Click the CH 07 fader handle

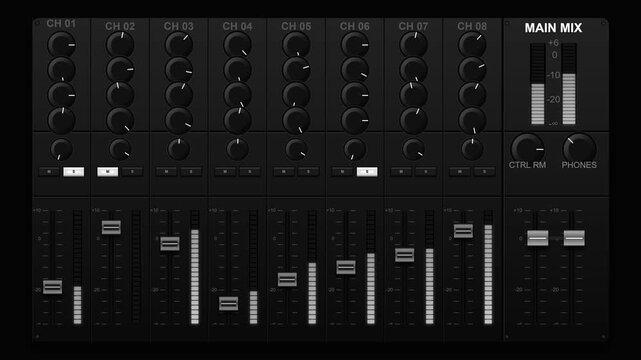tap(405, 255)
